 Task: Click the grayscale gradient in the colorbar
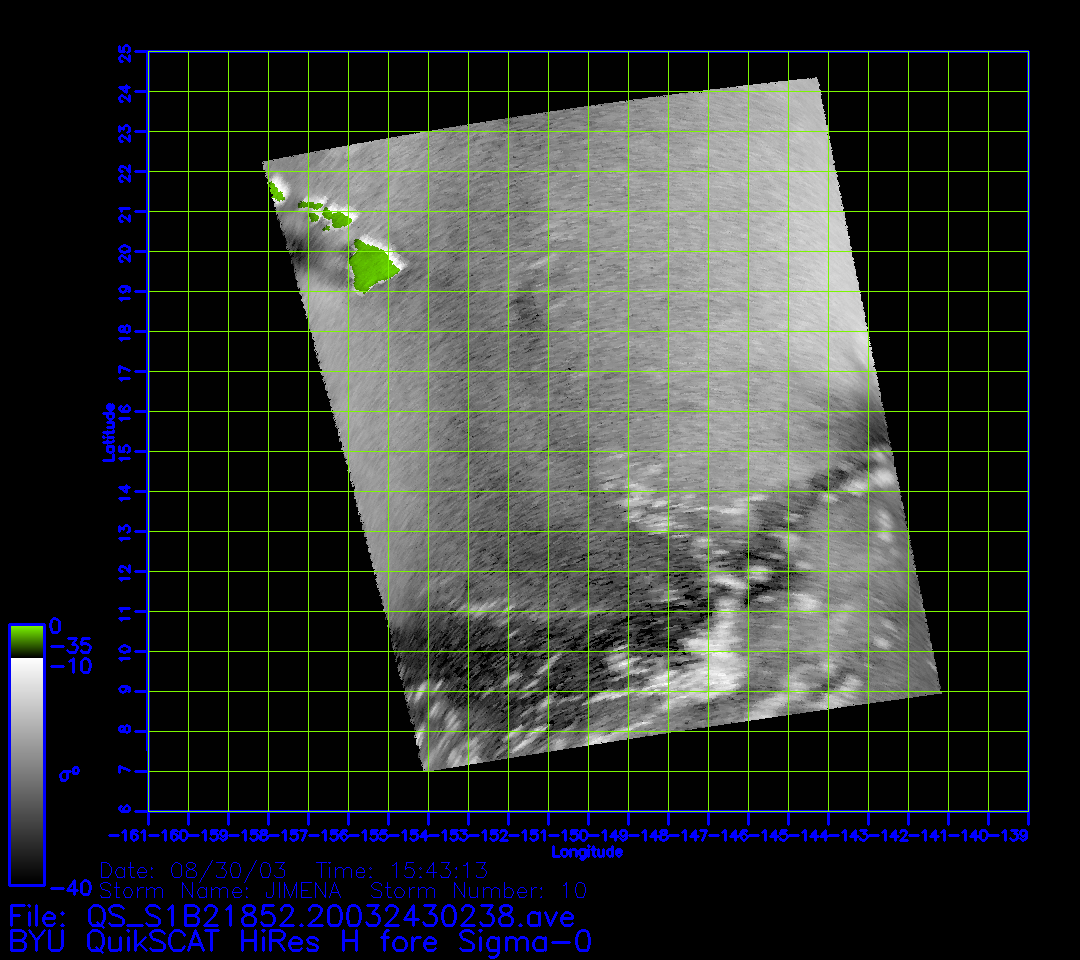click(x=26, y=770)
